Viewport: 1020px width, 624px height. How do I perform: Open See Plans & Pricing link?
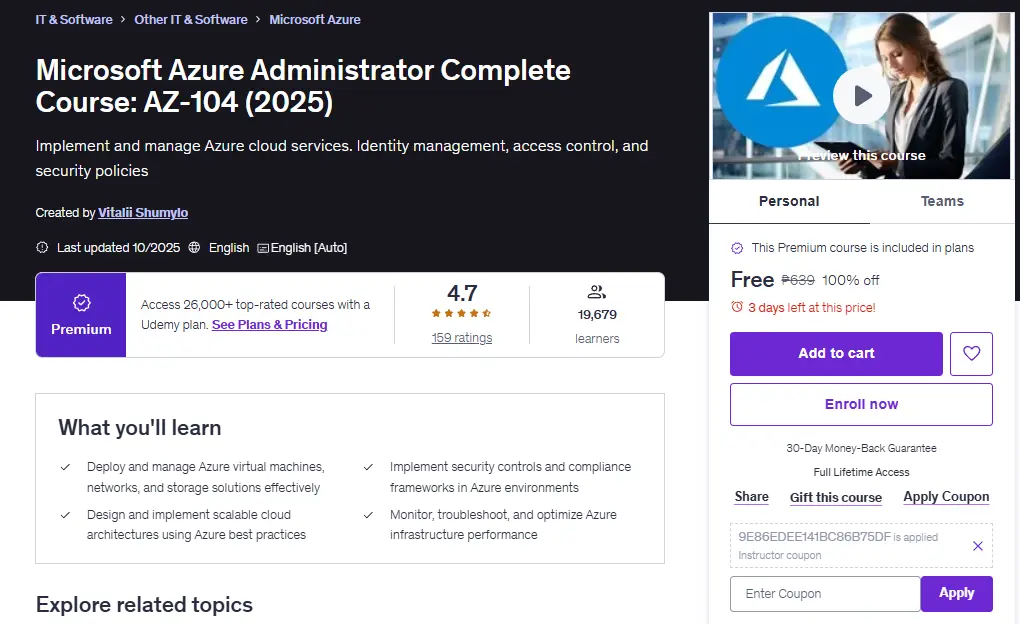click(269, 325)
